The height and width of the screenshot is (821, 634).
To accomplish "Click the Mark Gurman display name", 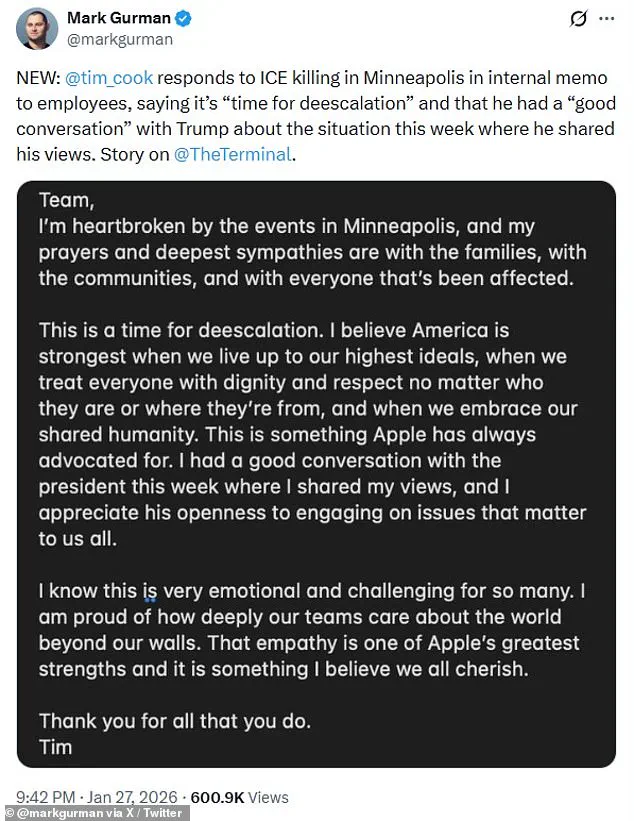I will click(120, 19).
